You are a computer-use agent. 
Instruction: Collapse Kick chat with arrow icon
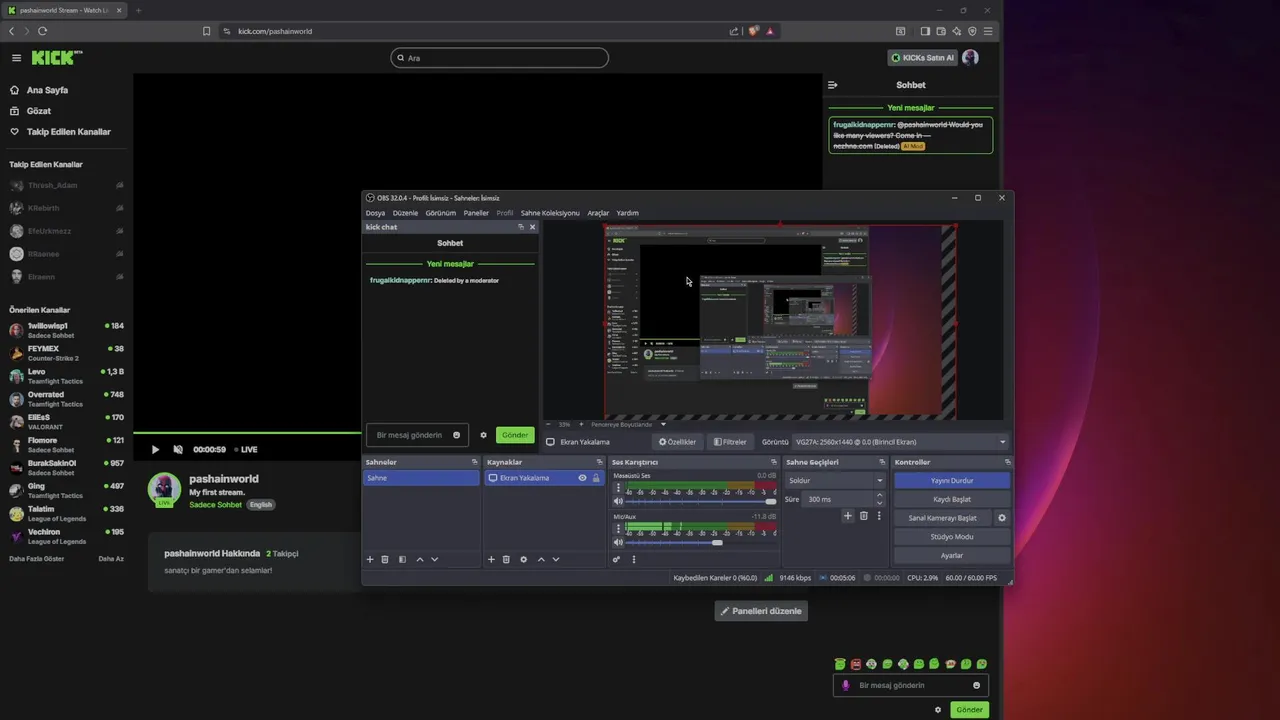pyautogui.click(x=833, y=85)
